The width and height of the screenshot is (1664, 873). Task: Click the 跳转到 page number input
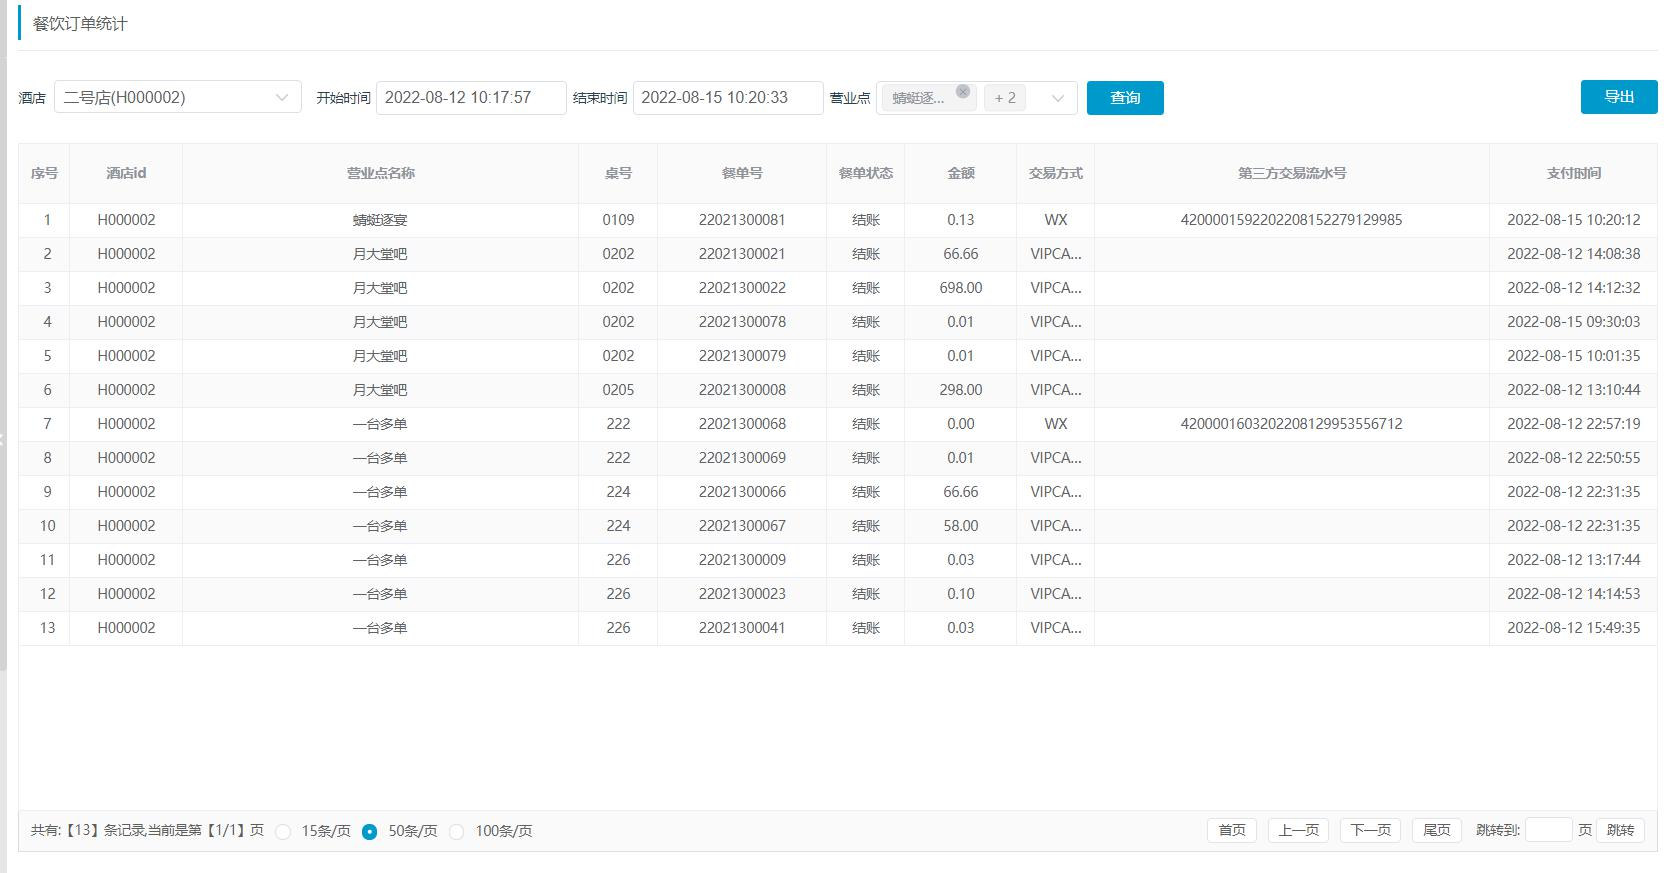tap(1548, 830)
